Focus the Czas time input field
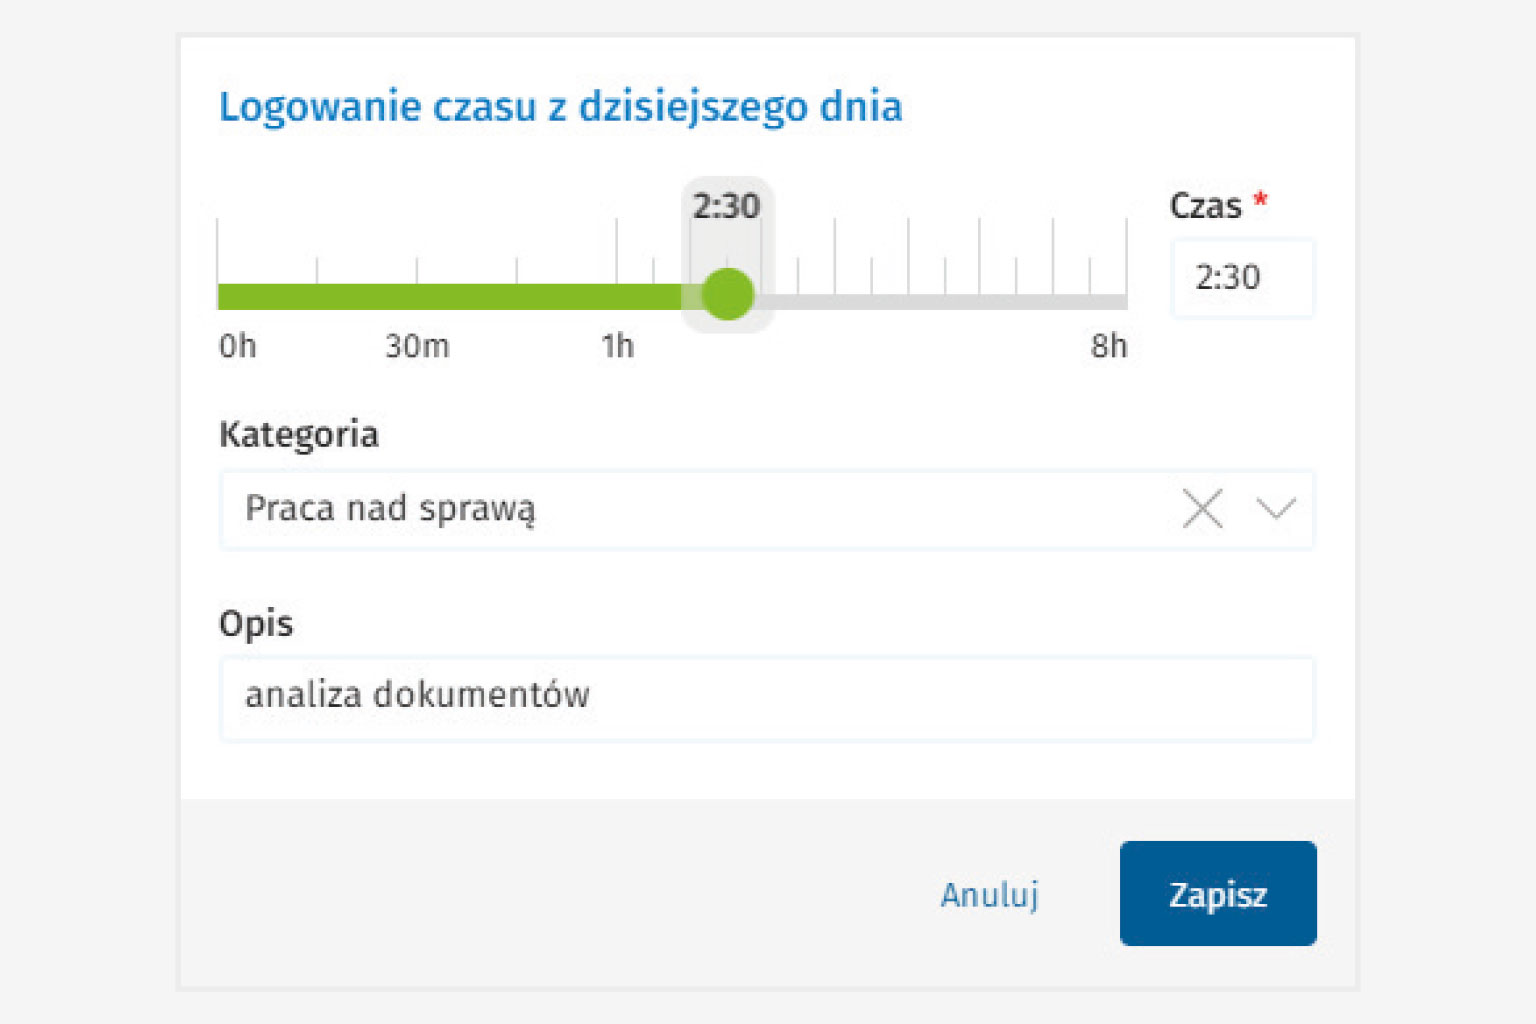1536x1024 pixels. click(1242, 278)
